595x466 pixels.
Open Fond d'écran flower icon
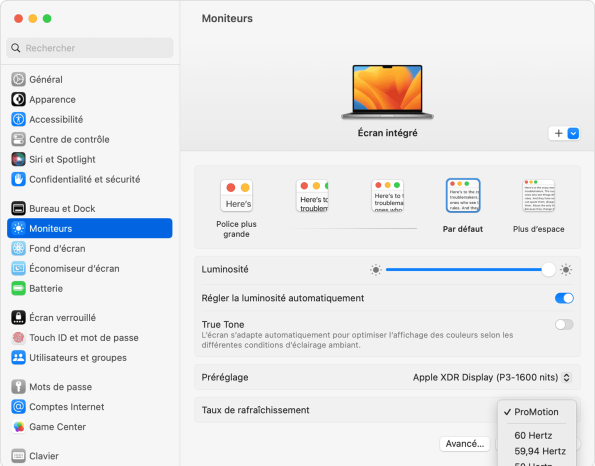[x=18, y=249]
